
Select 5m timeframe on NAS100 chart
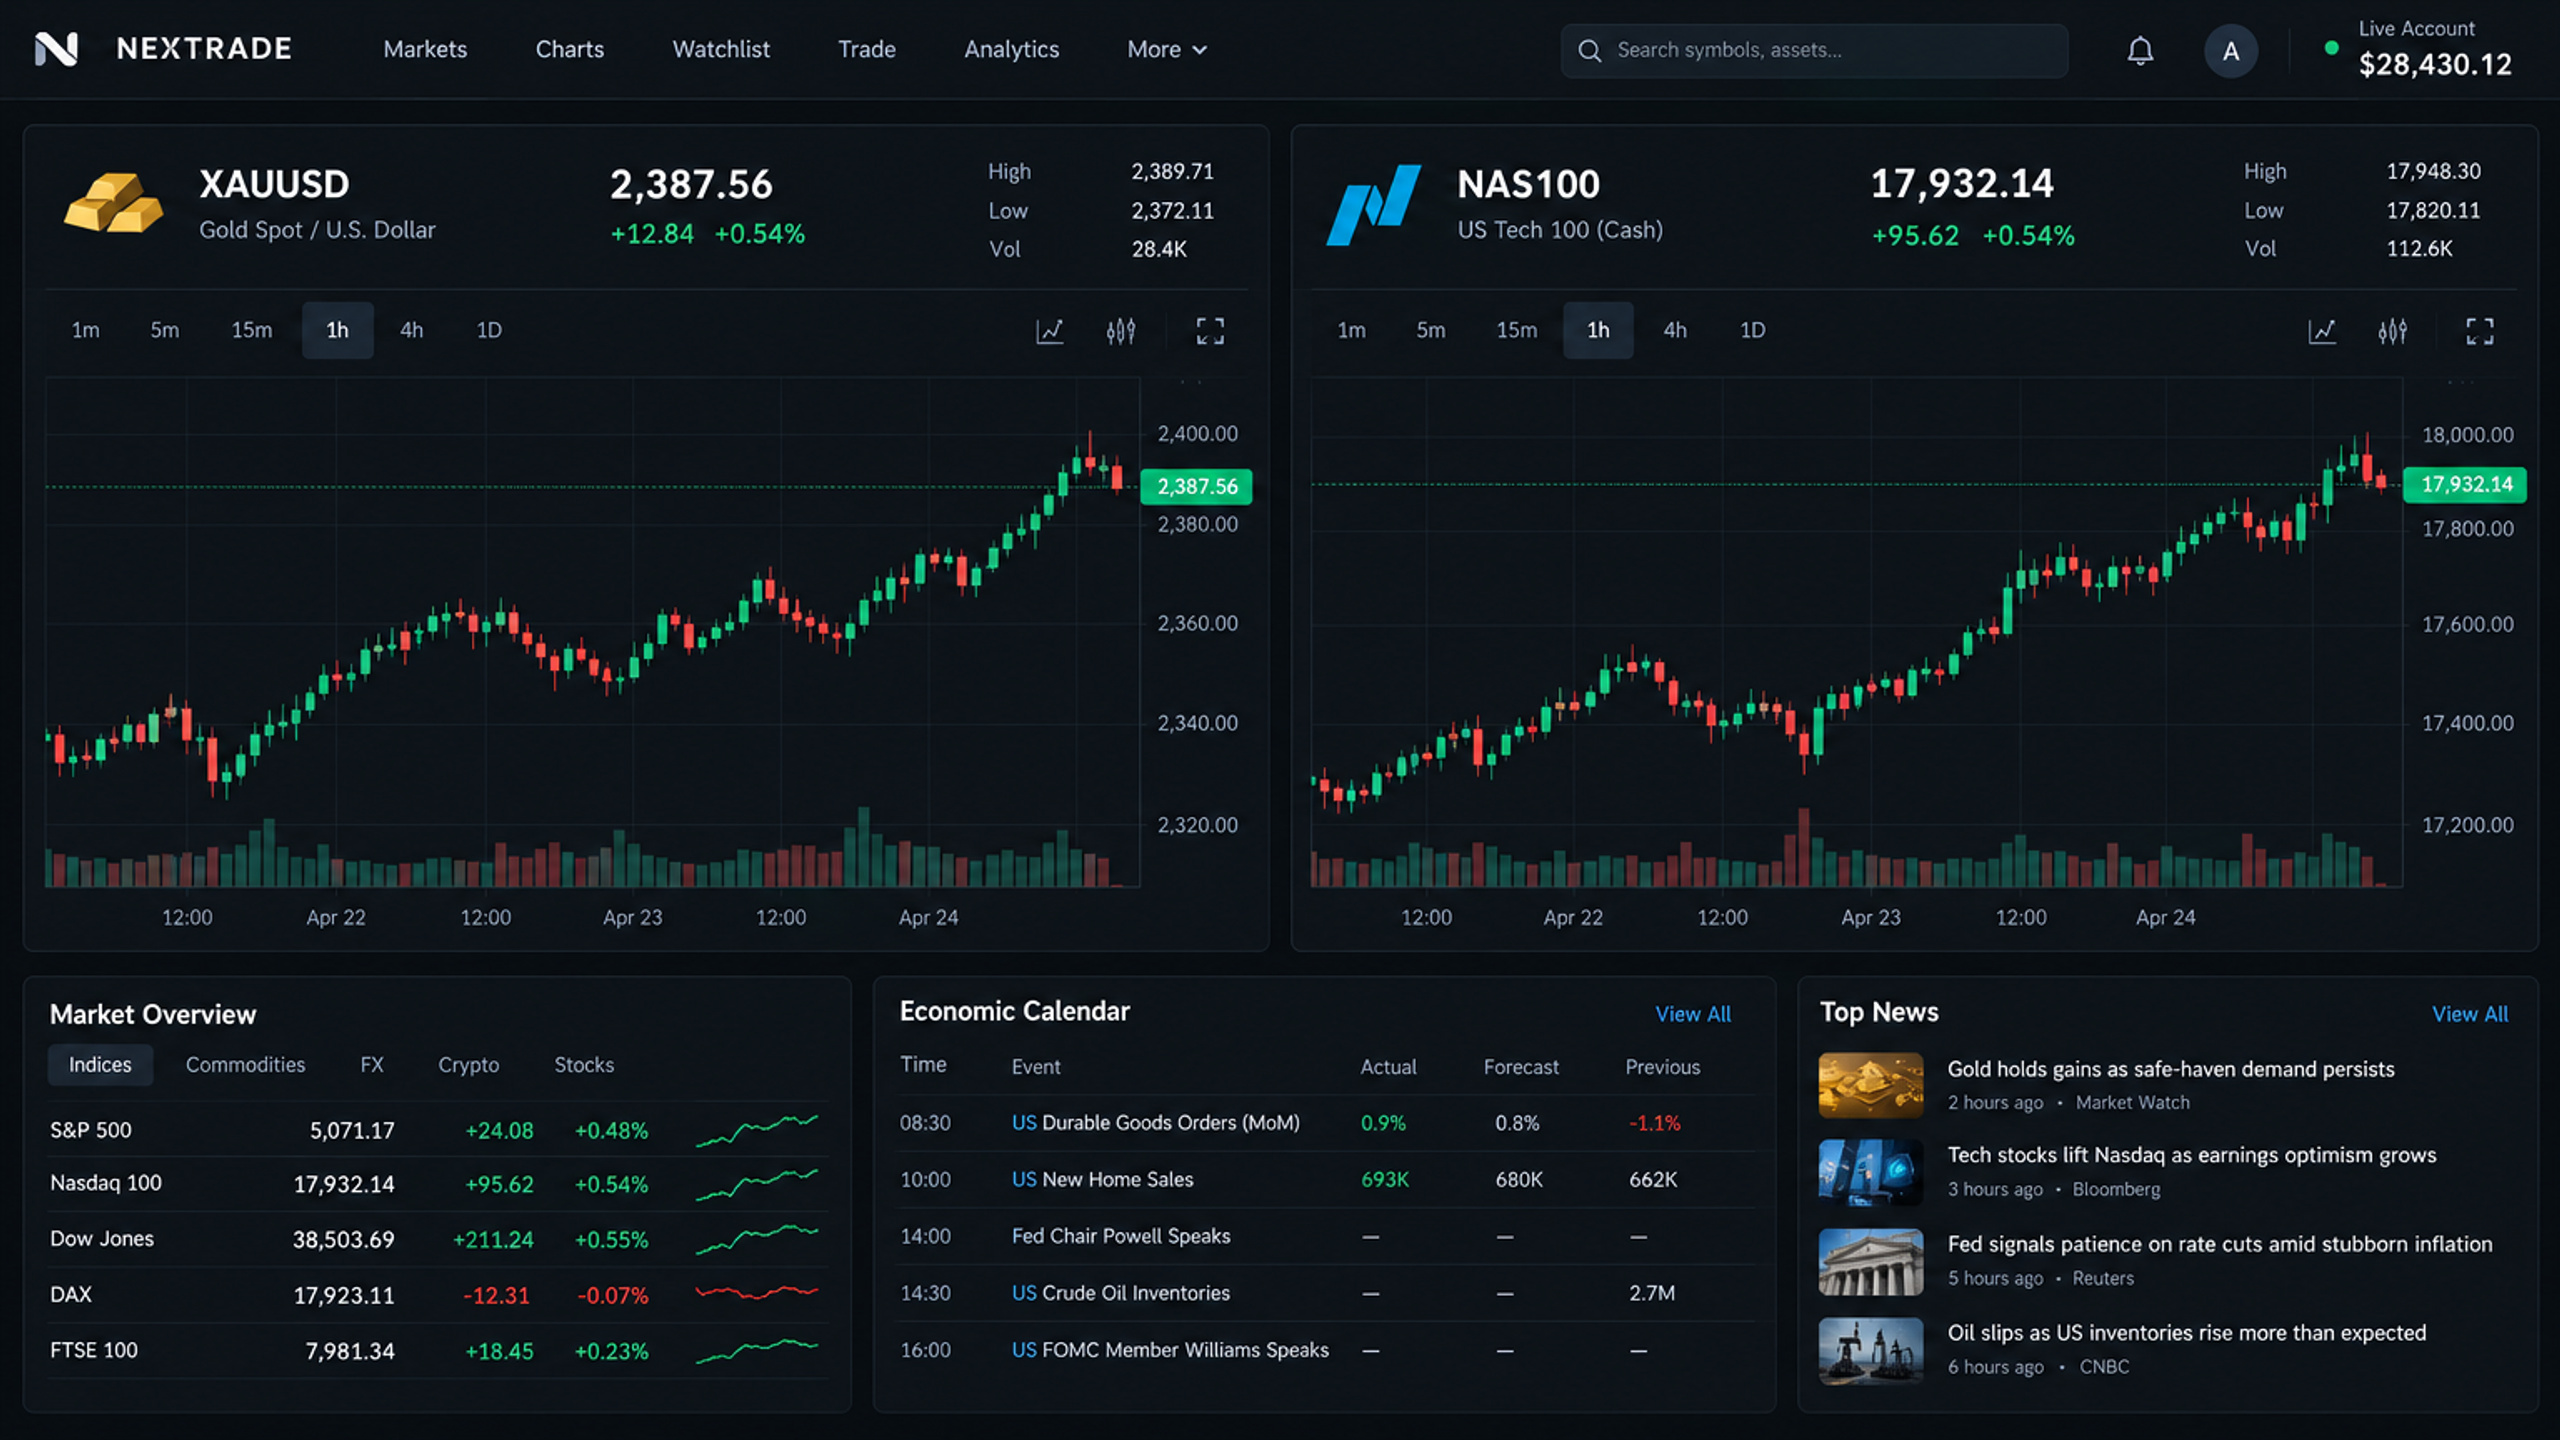(x=1430, y=330)
